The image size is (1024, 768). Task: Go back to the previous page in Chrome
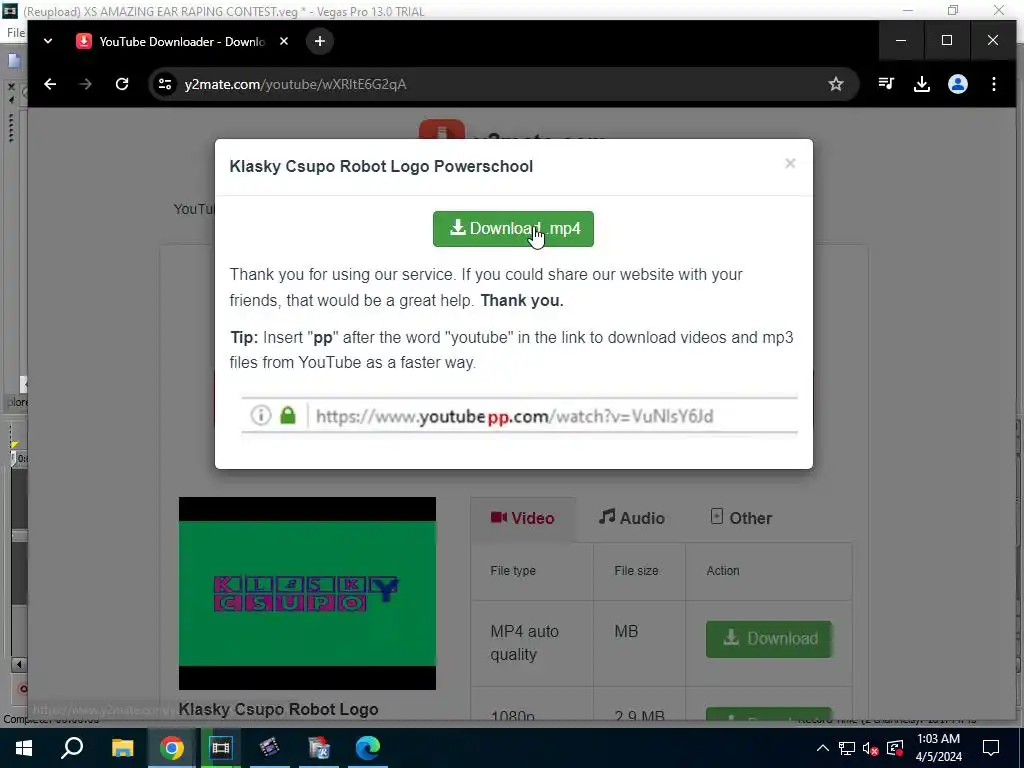coord(50,84)
